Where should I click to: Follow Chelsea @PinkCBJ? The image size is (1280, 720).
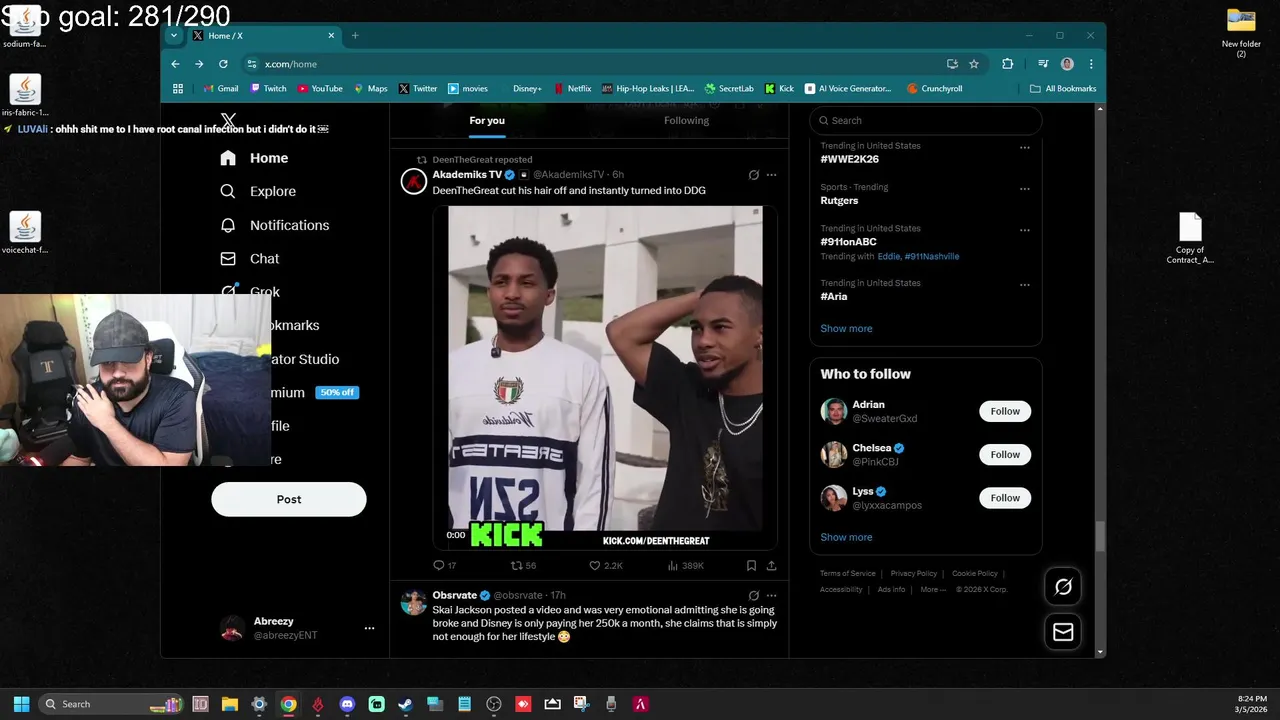pyautogui.click(x=1005, y=454)
